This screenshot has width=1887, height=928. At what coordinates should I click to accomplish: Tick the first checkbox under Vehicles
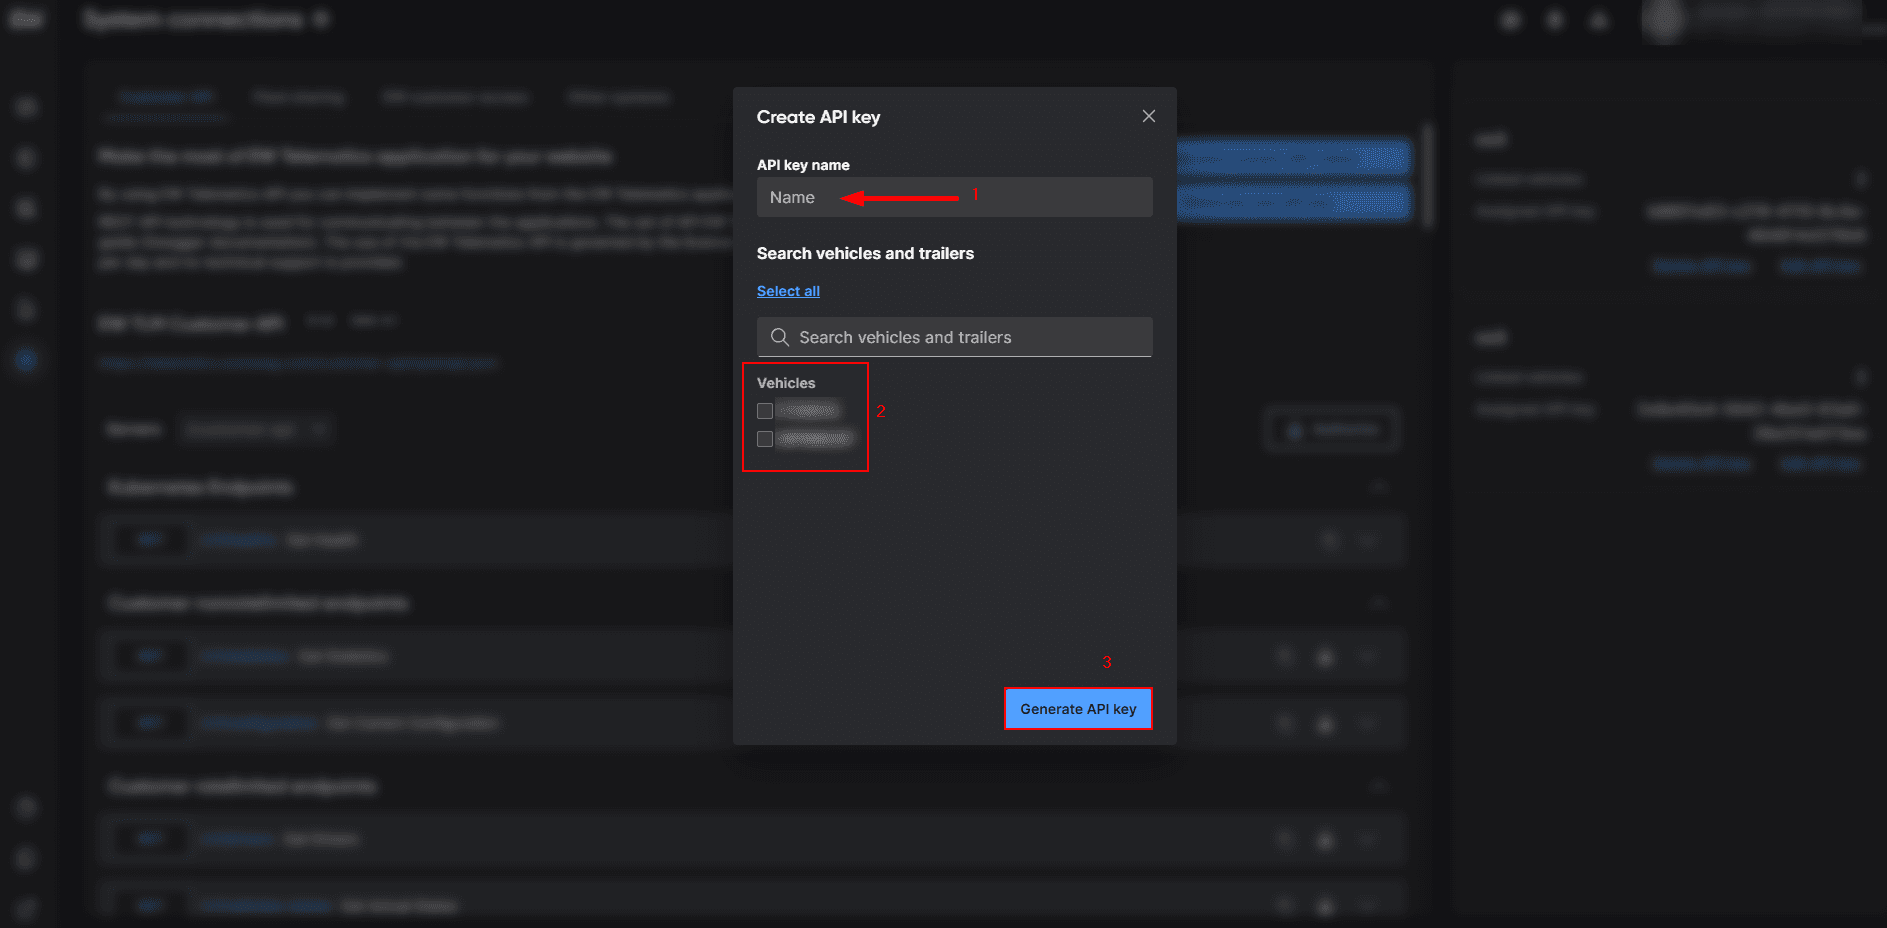(765, 411)
